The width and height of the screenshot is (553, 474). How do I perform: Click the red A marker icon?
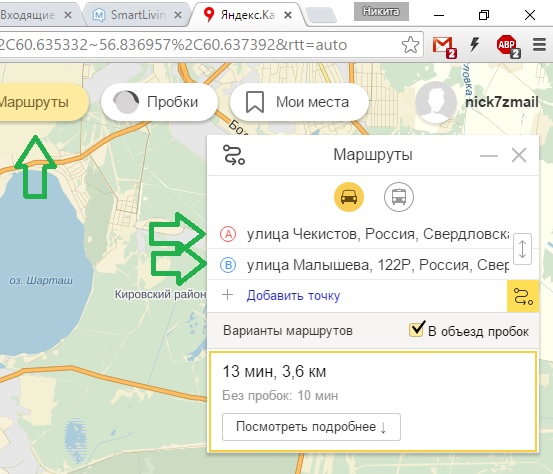click(x=228, y=234)
